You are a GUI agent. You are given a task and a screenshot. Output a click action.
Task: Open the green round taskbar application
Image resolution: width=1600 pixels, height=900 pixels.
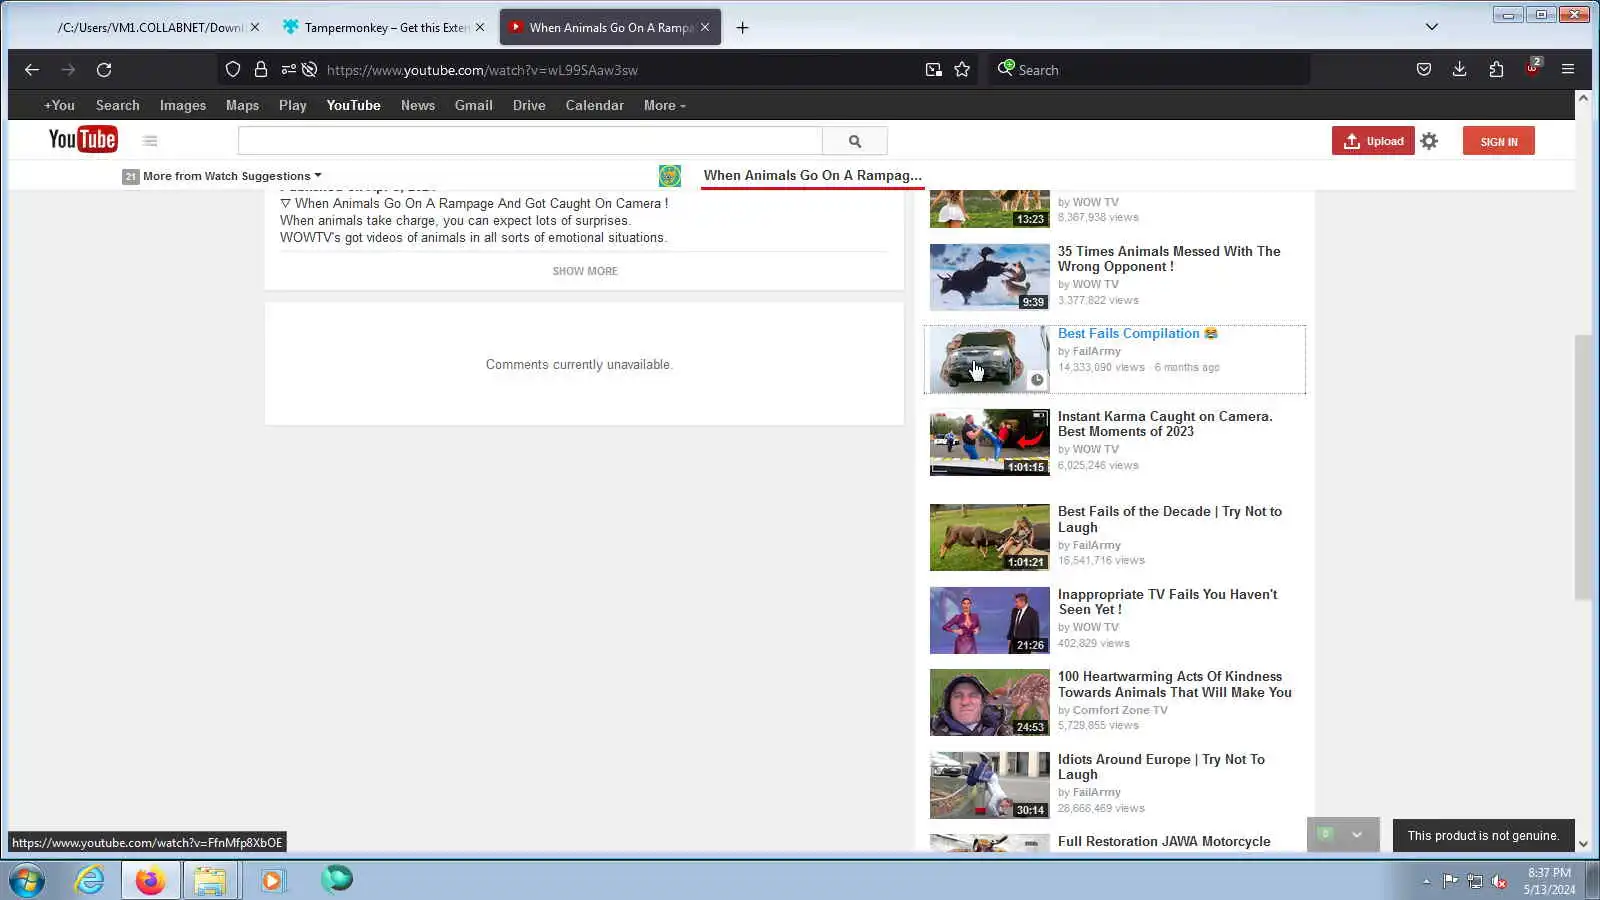pos(337,879)
